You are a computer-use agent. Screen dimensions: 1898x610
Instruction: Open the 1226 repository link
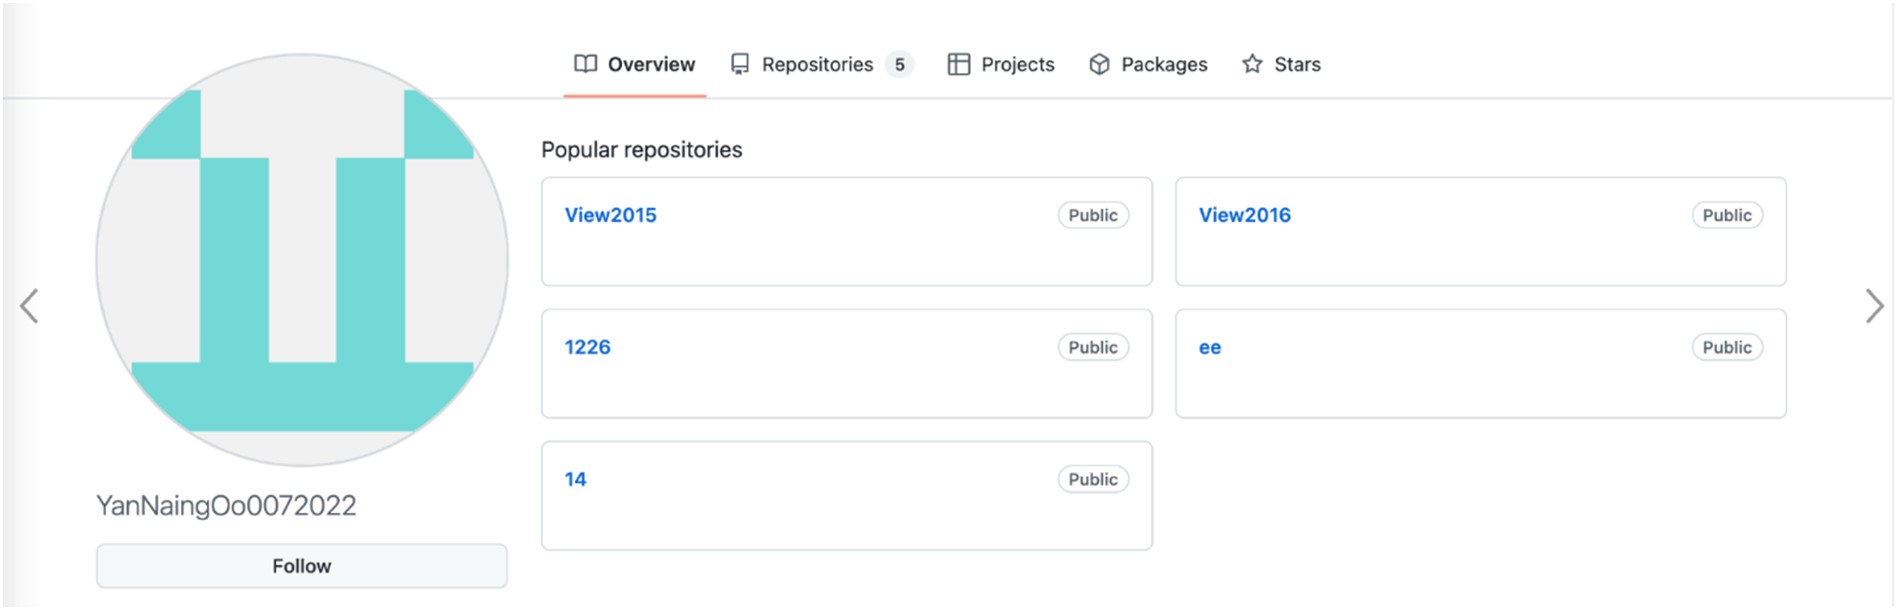[587, 347]
